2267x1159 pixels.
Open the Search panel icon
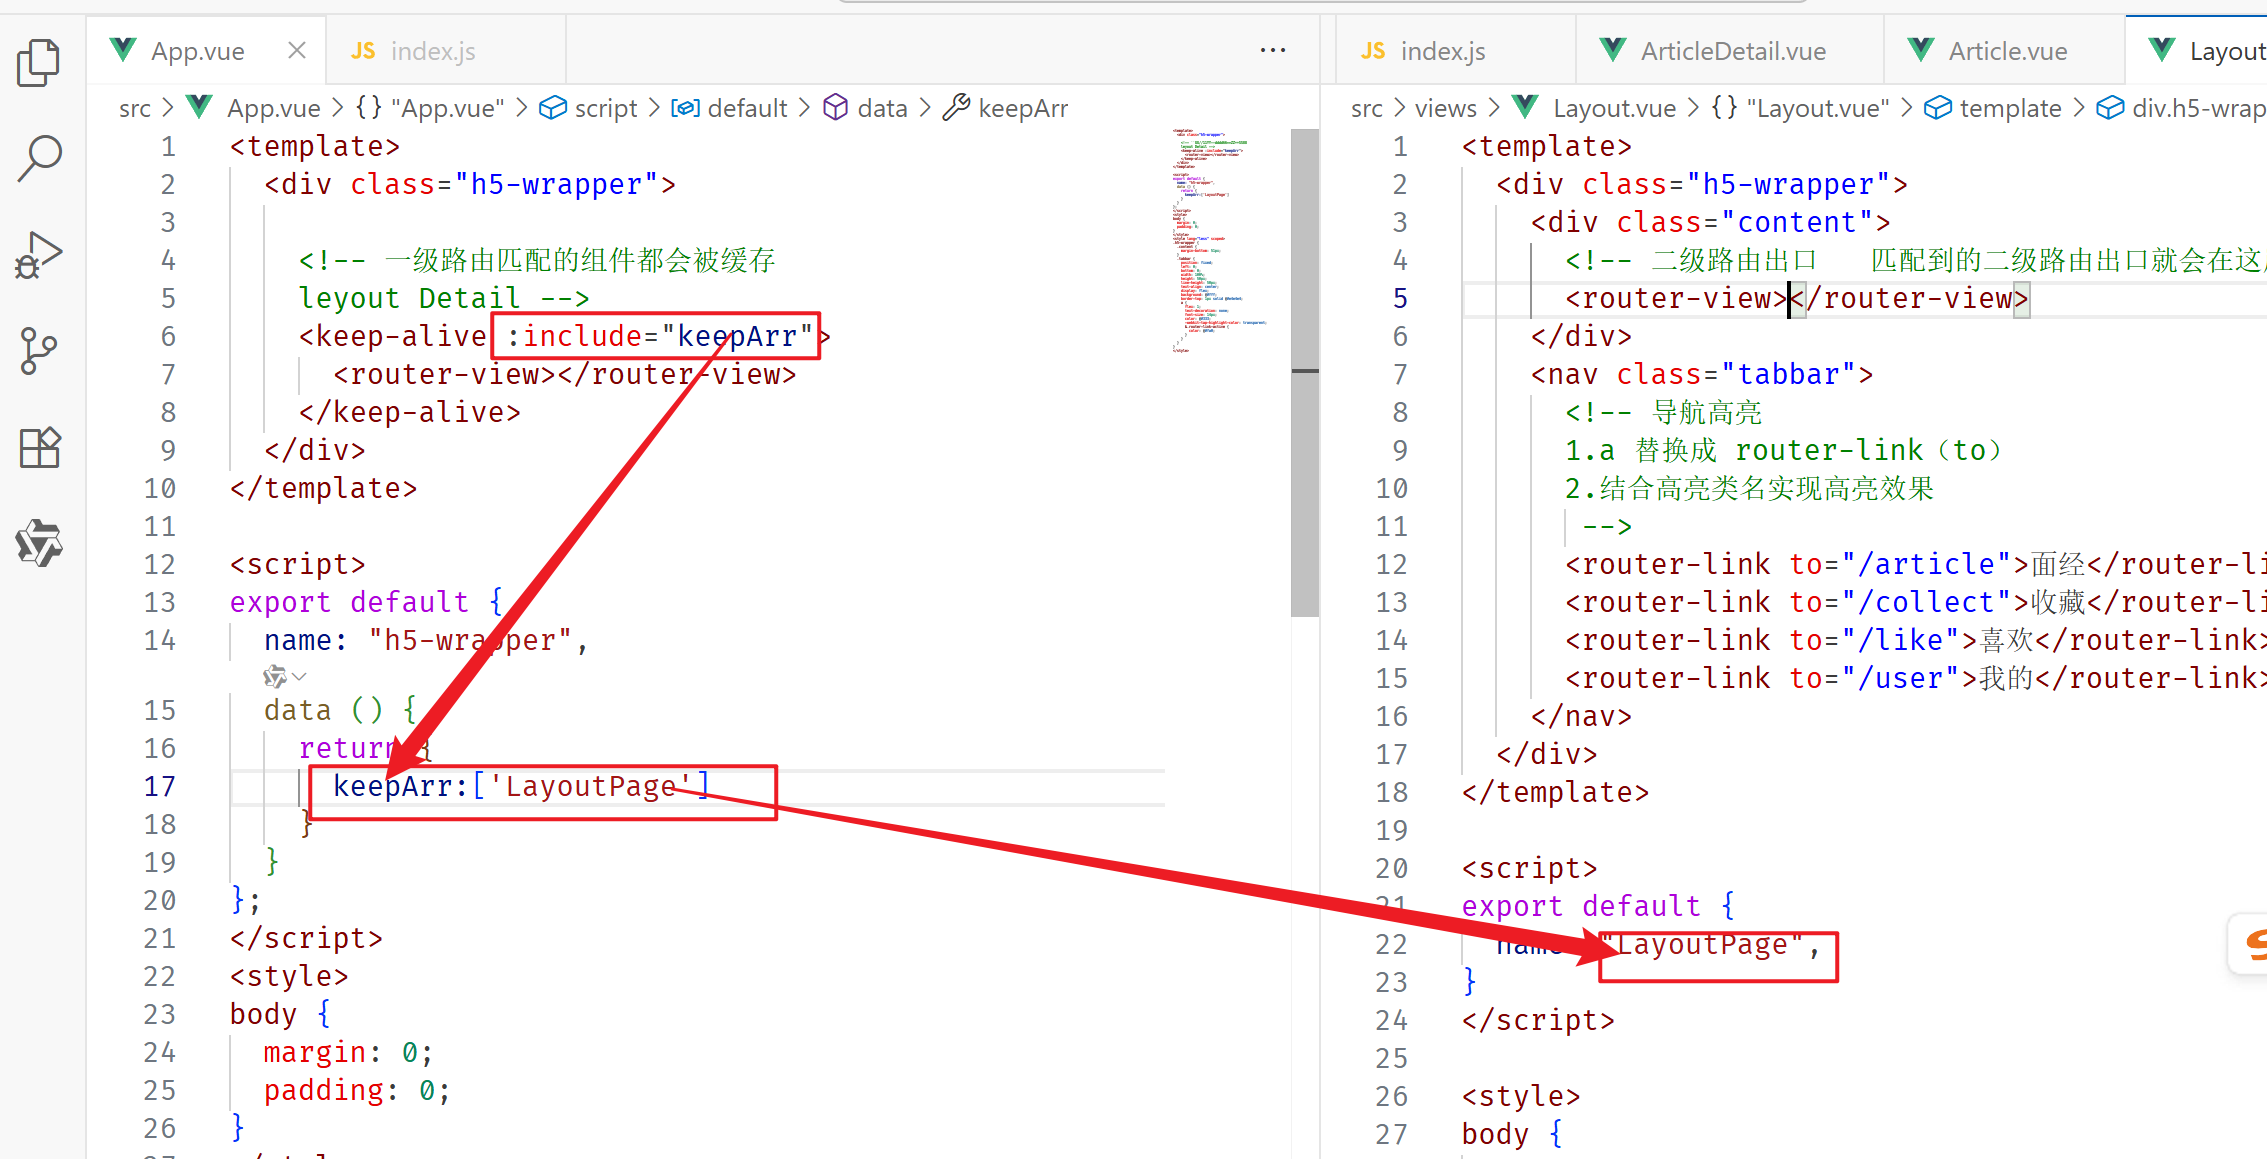point(39,158)
